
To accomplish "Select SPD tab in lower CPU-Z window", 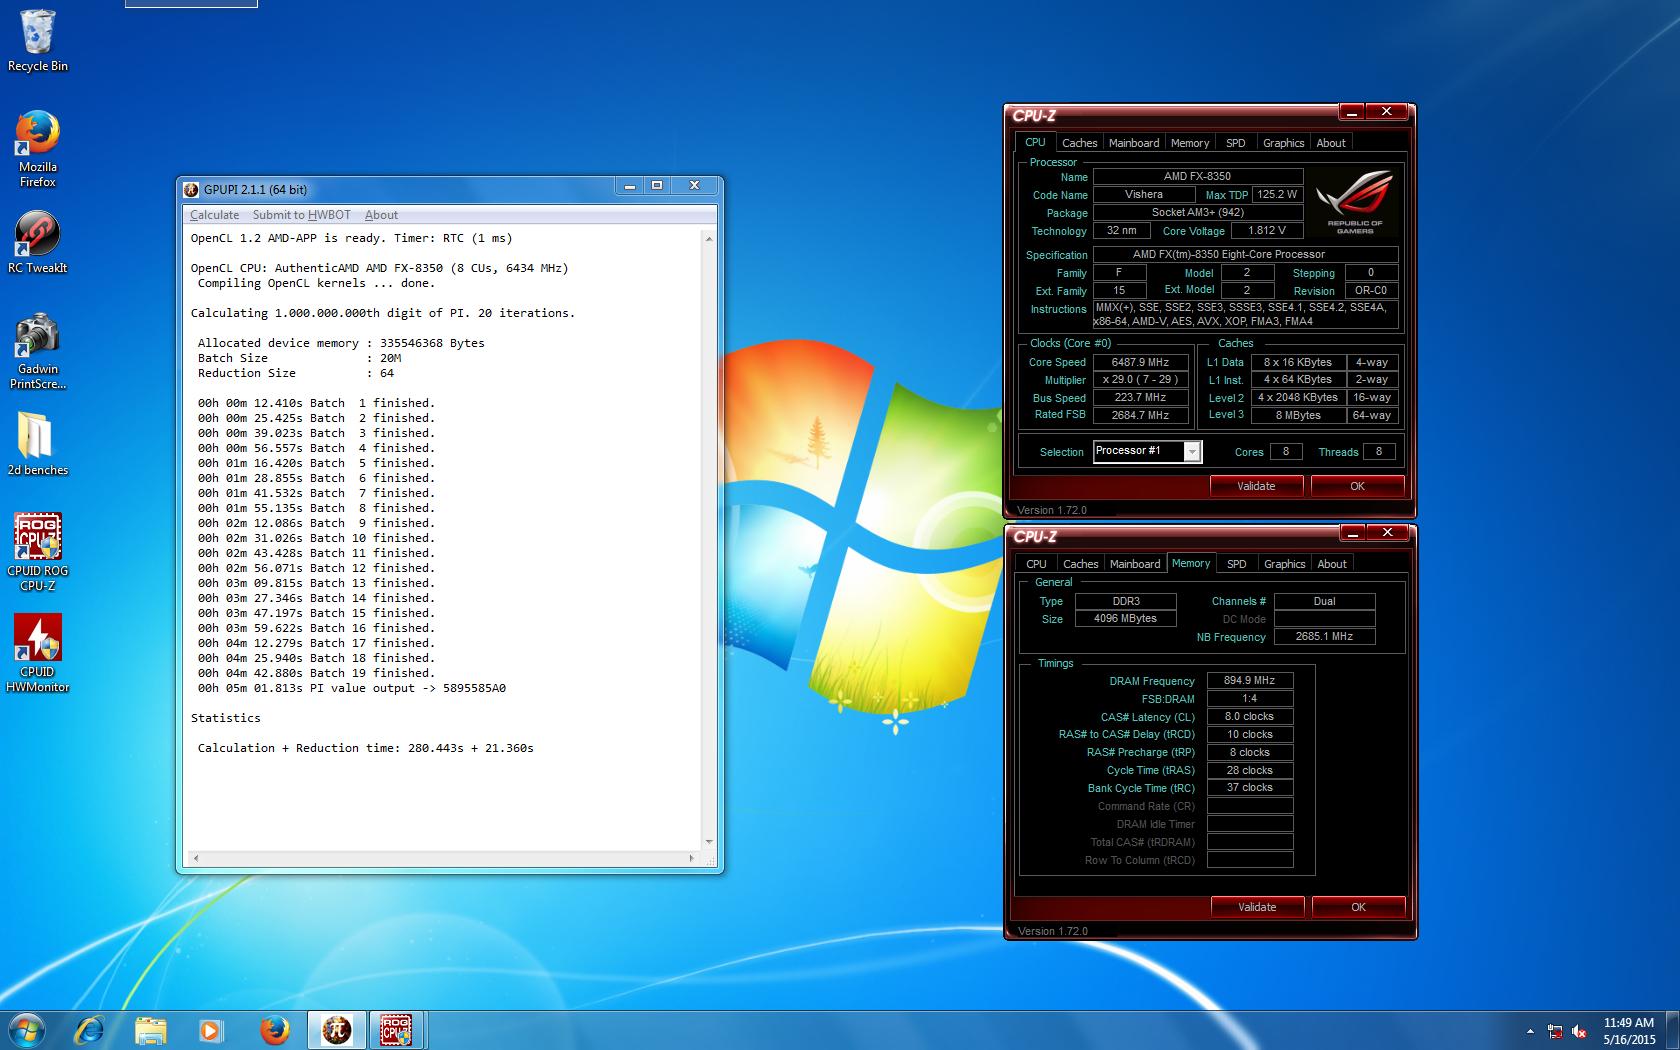I will click(1237, 564).
